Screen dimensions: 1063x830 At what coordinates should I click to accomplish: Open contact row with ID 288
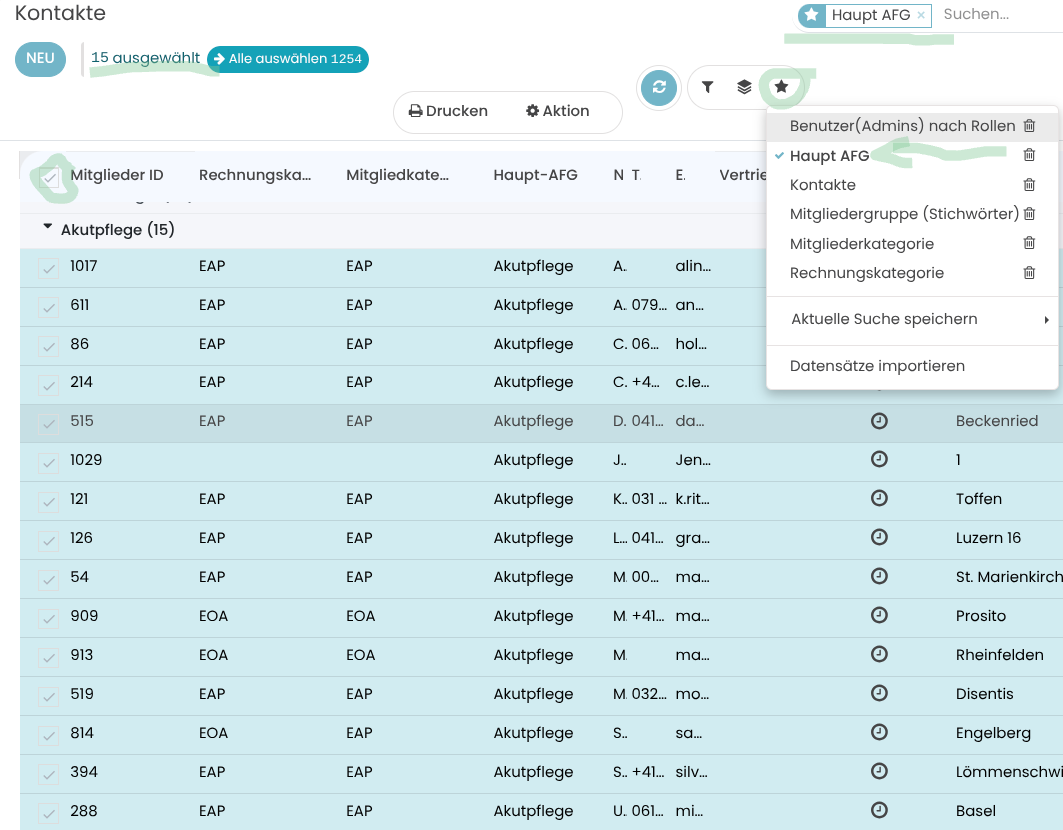click(541, 811)
